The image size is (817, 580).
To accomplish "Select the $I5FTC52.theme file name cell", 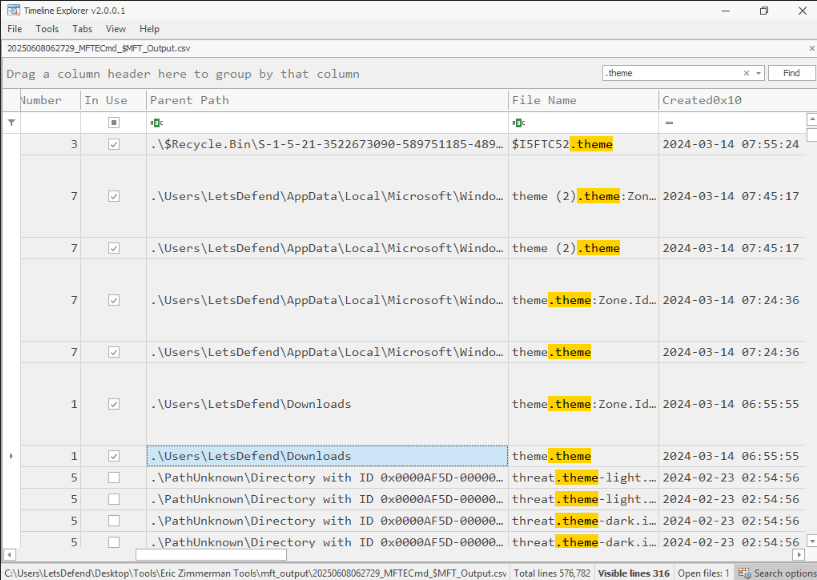I will coord(583,144).
